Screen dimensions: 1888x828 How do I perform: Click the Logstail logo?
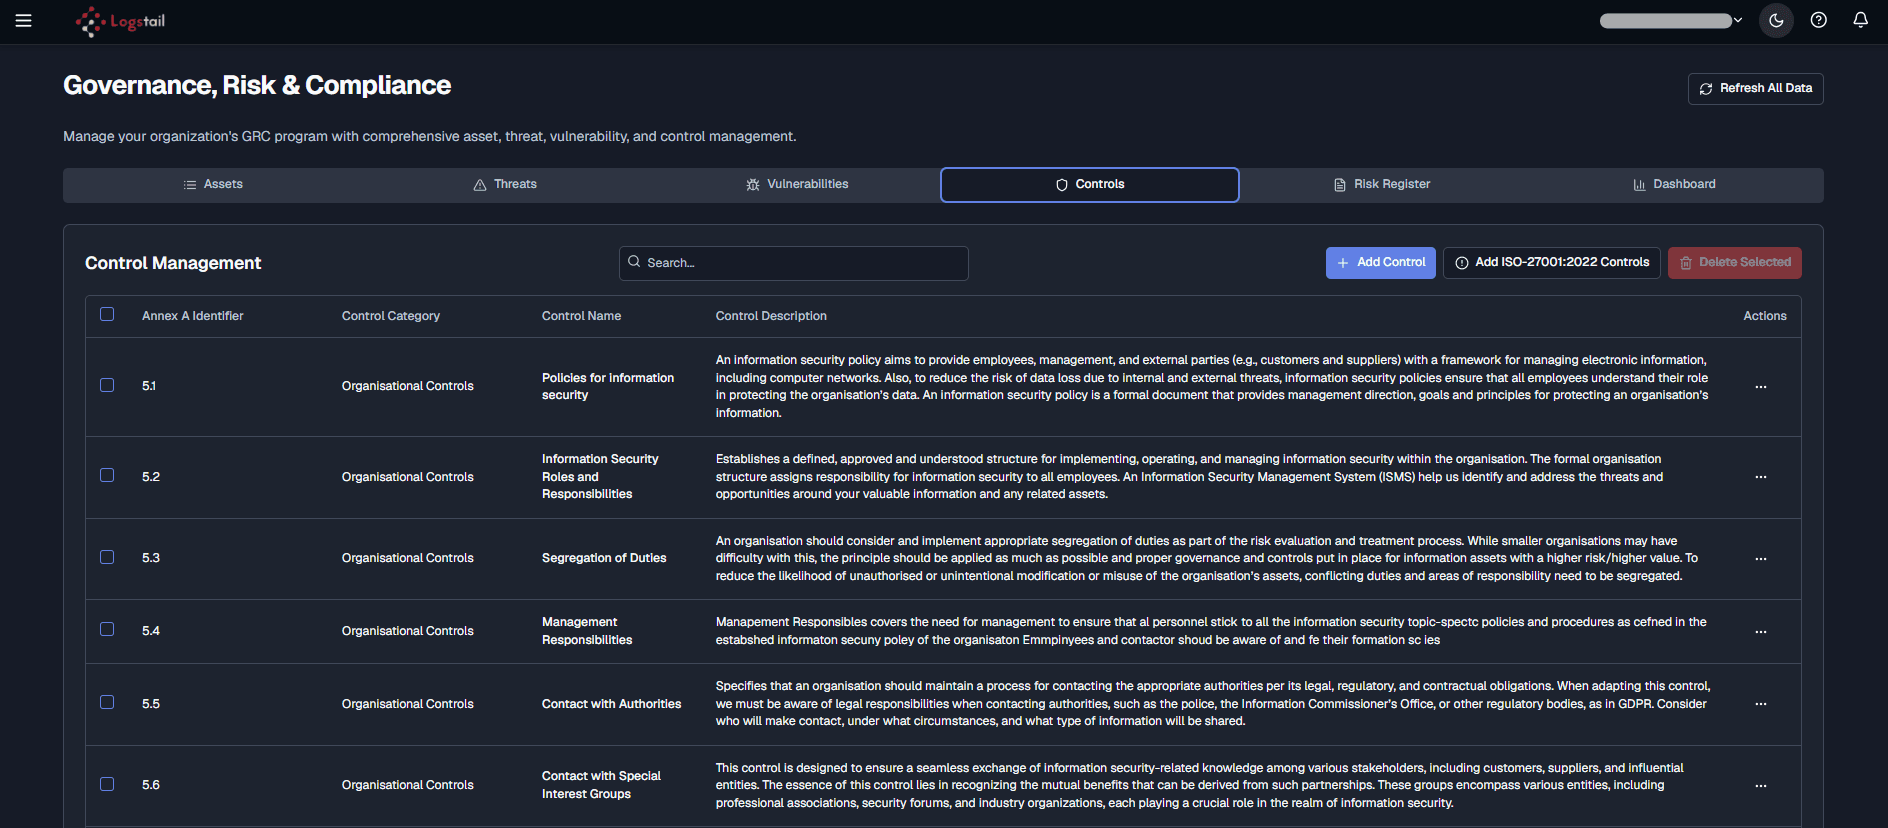(120, 21)
